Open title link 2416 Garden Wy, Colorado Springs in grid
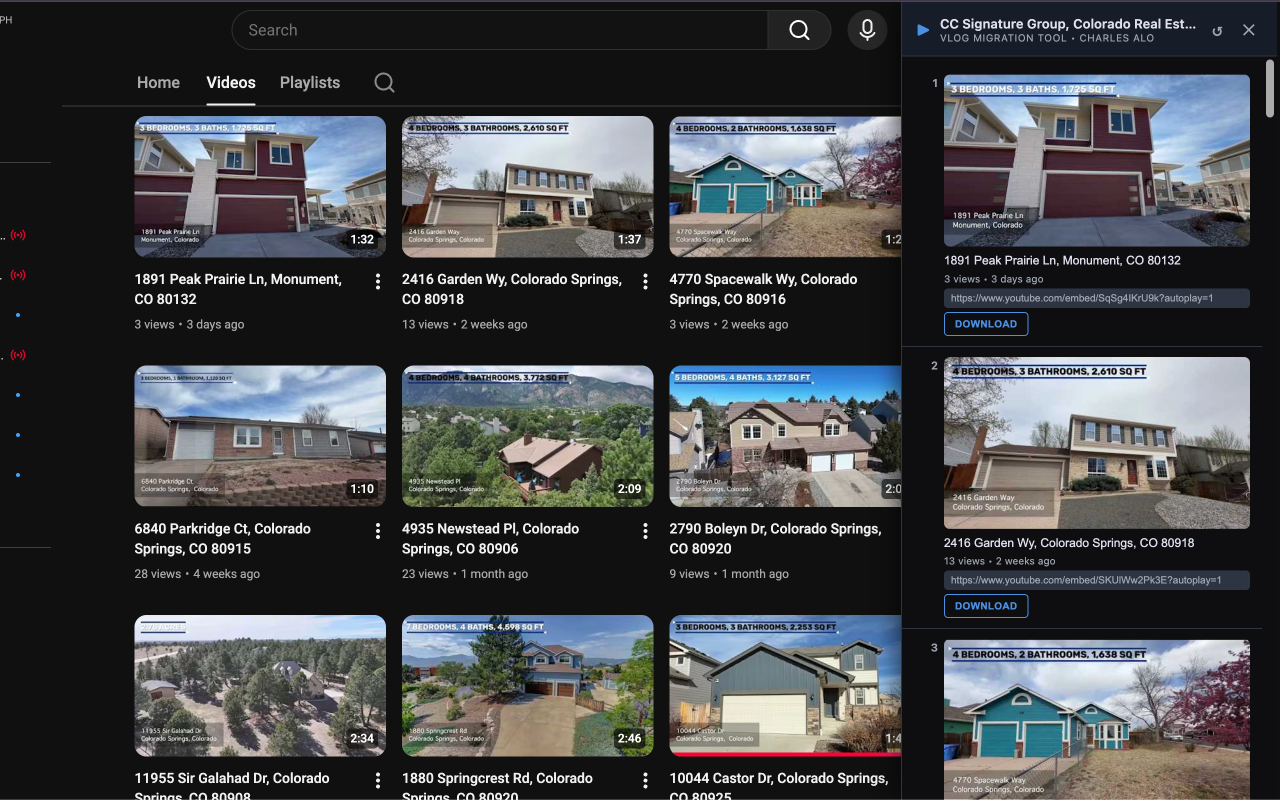This screenshot has height=800, width=1280. pos(512,289)
